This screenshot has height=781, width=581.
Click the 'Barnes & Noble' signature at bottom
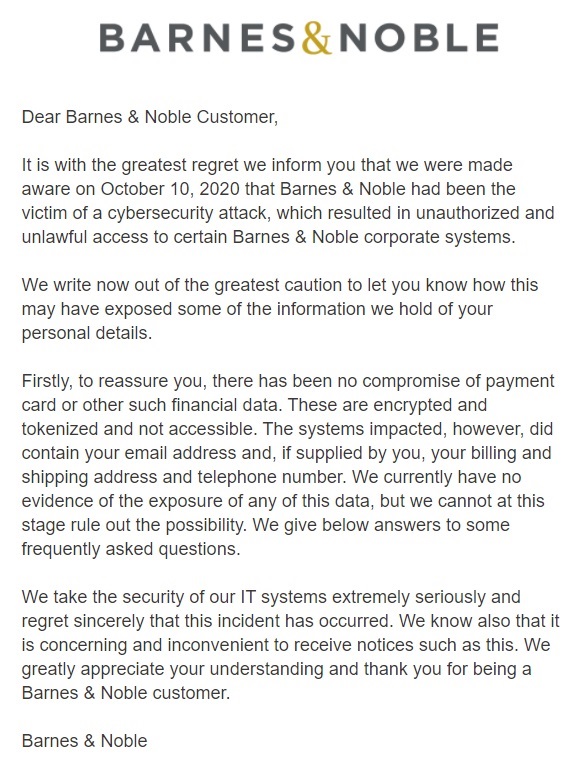[84, 741]
